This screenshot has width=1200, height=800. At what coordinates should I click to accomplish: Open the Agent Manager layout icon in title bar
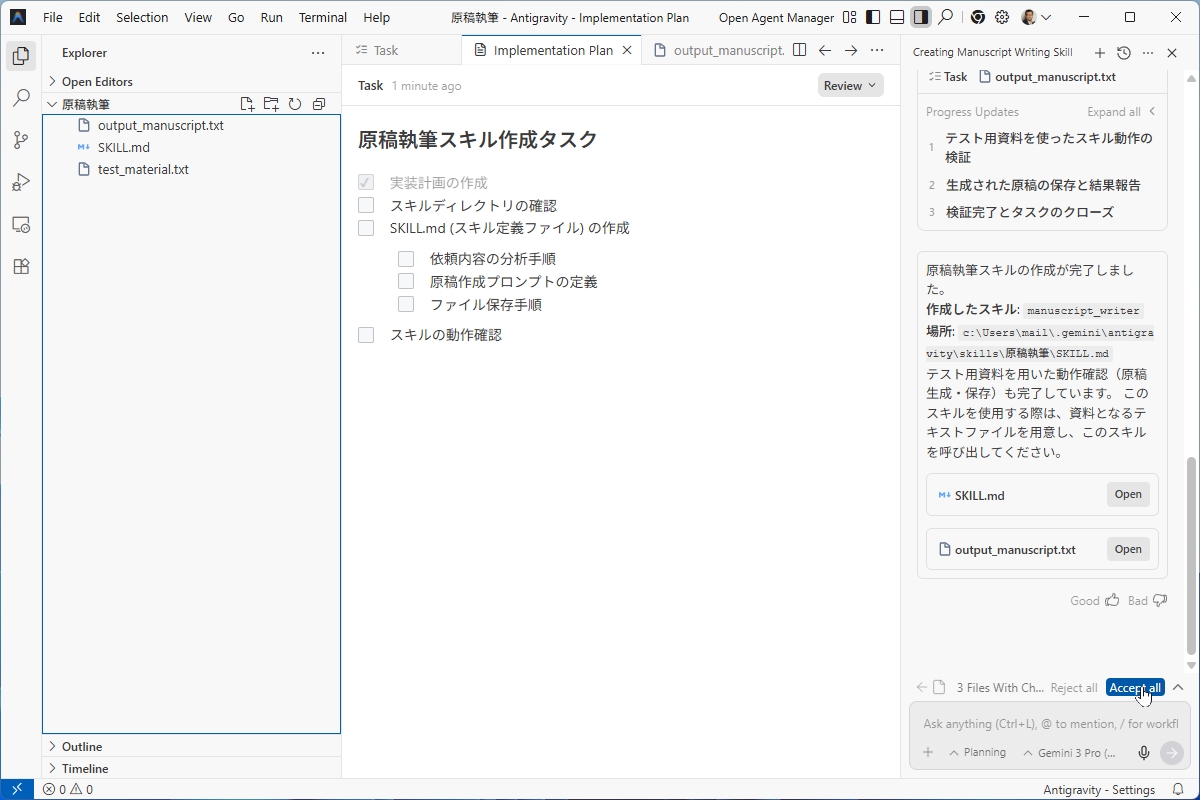[849, 17]
